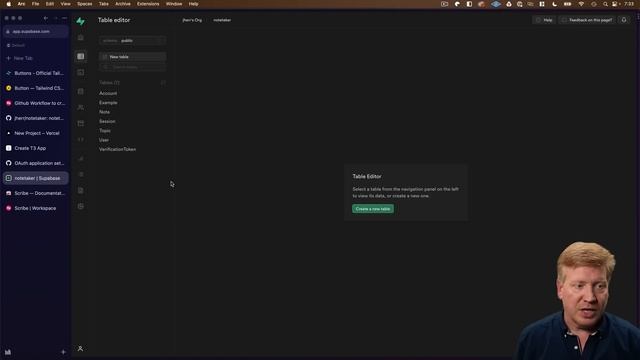The width and height of the screenshot is (640, 360).
Task: Click the plus icon at Arc sidebar bottom
Action: point(63,352)
